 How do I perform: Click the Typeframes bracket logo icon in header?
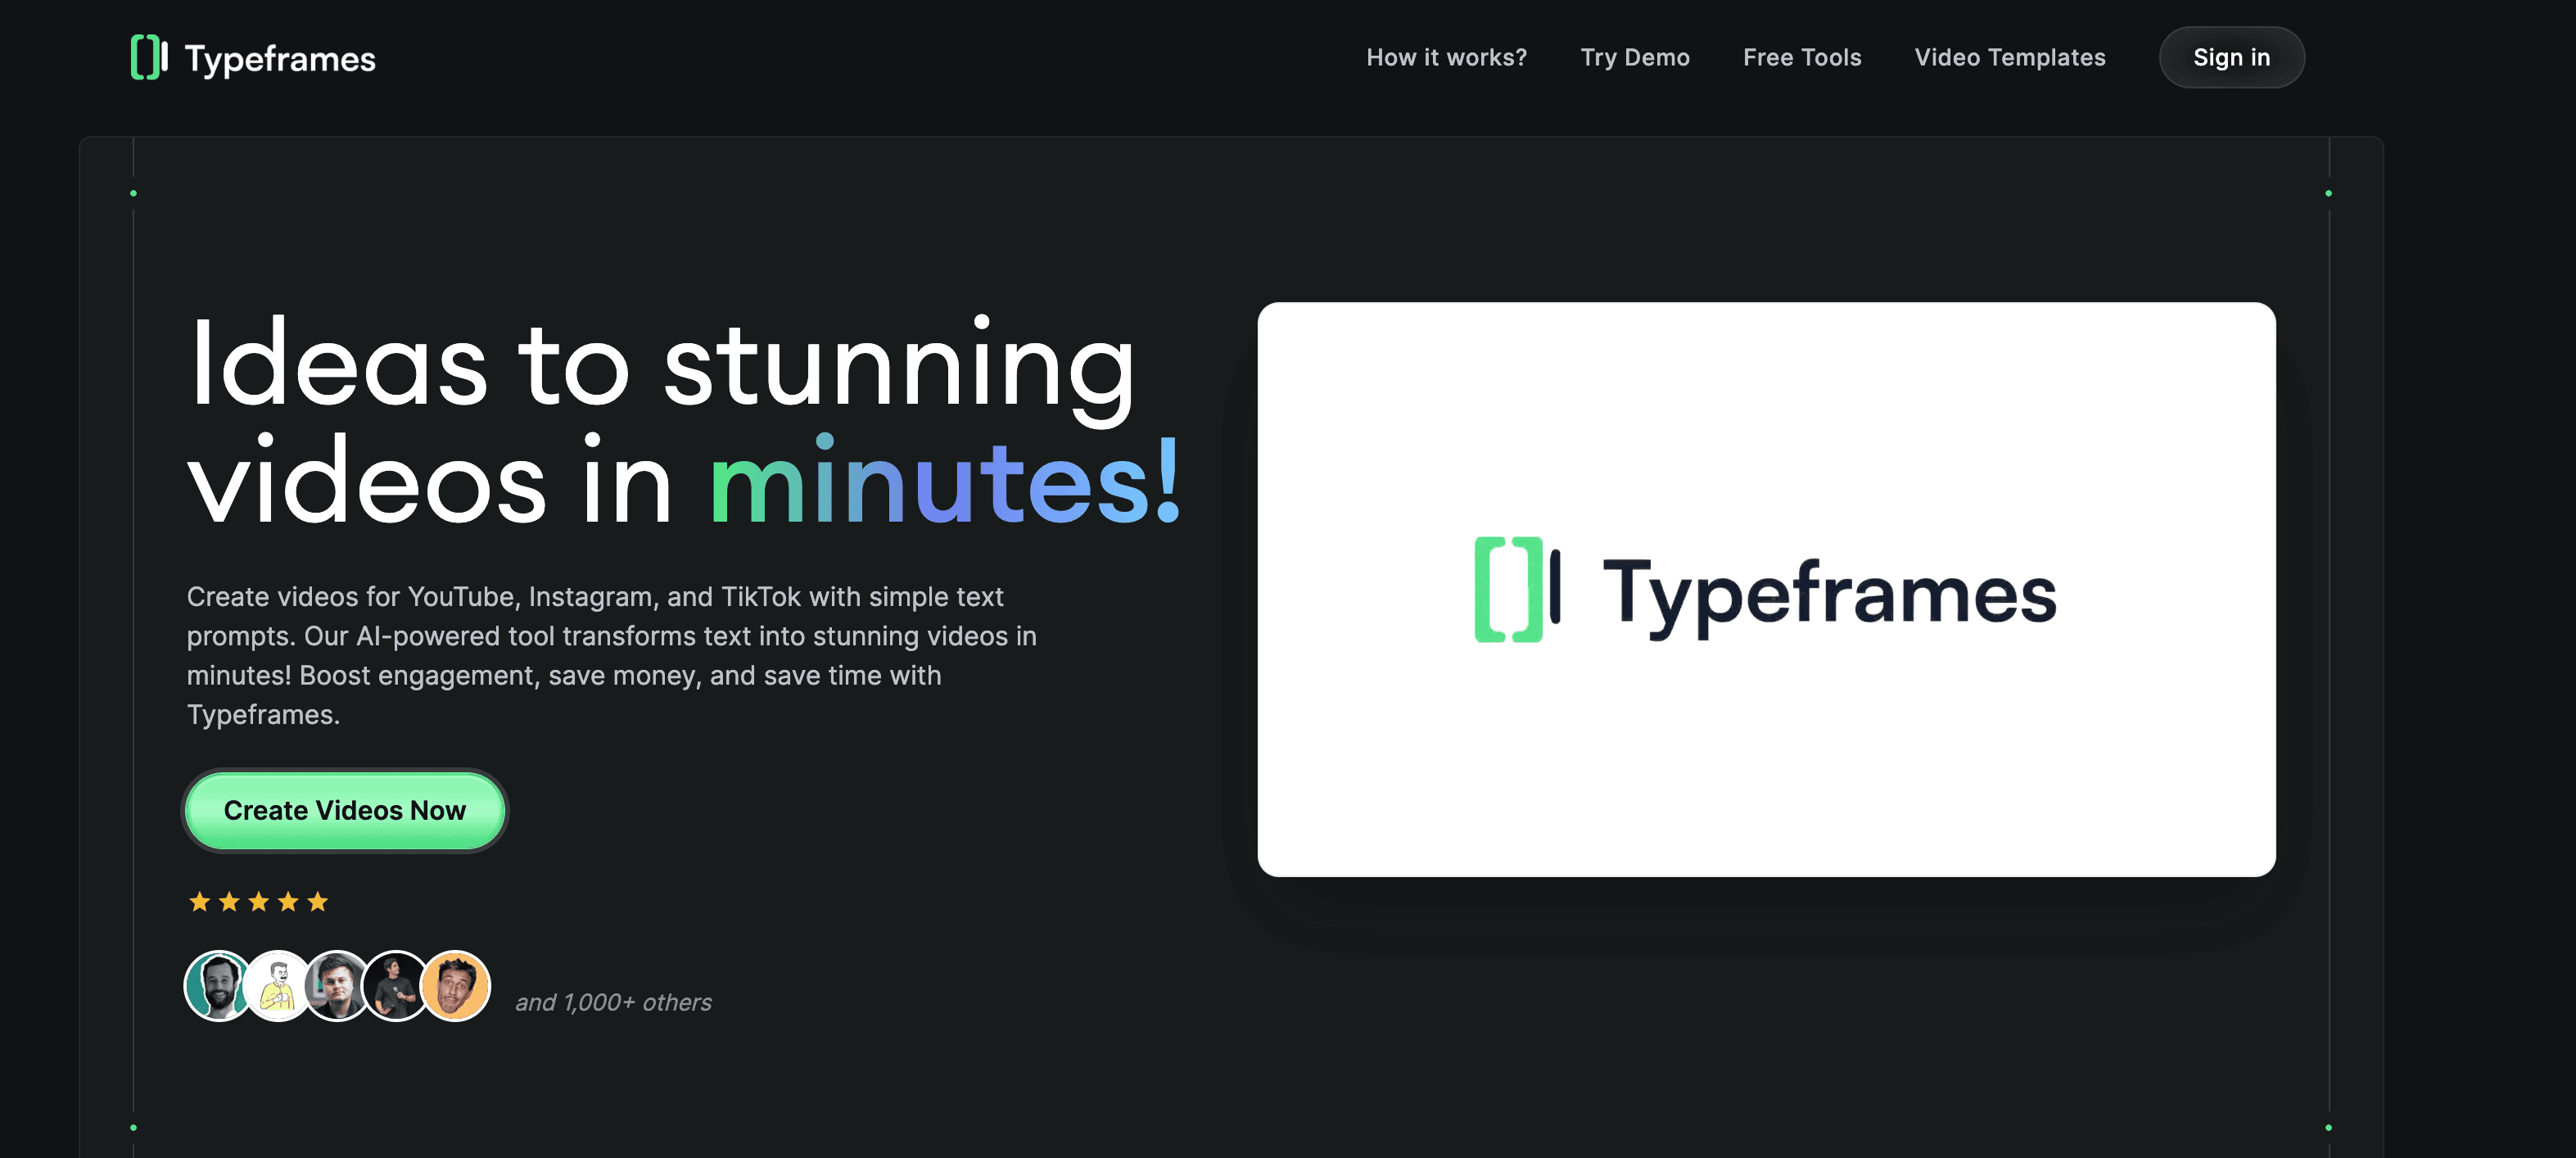click(x=148, y=58)
